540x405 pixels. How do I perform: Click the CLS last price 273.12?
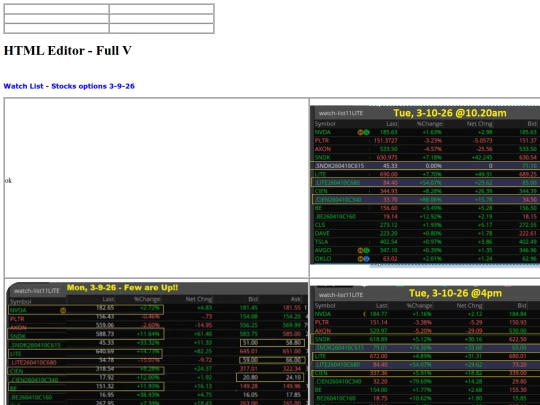click(x=388, y=225)
